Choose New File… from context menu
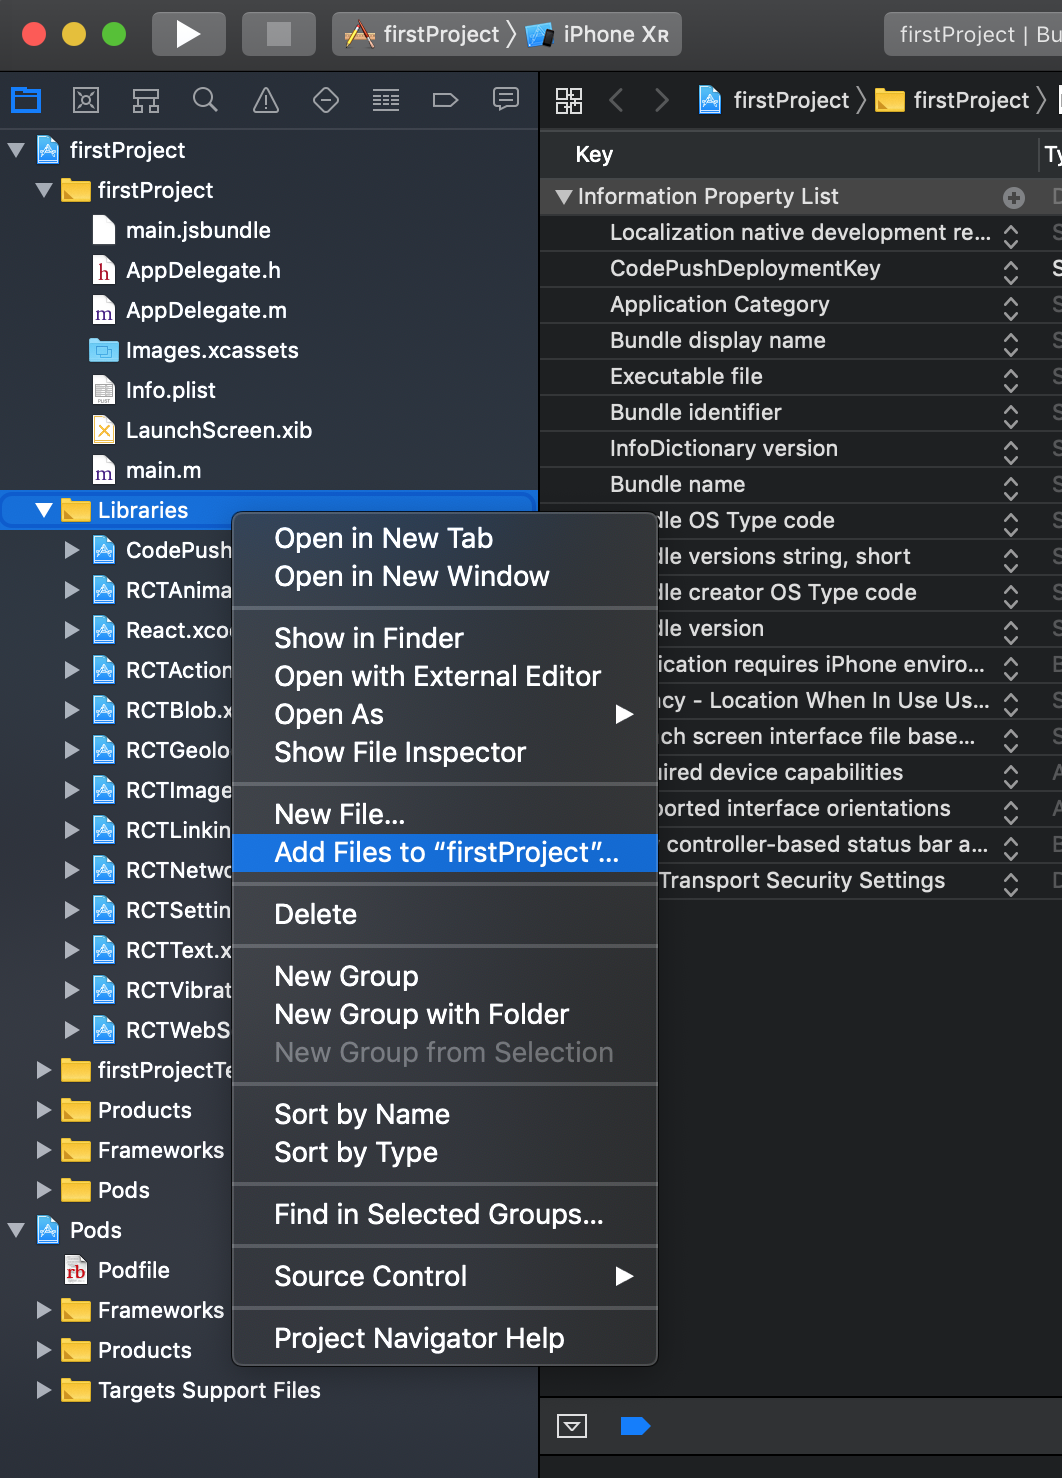 click(445, 814)
